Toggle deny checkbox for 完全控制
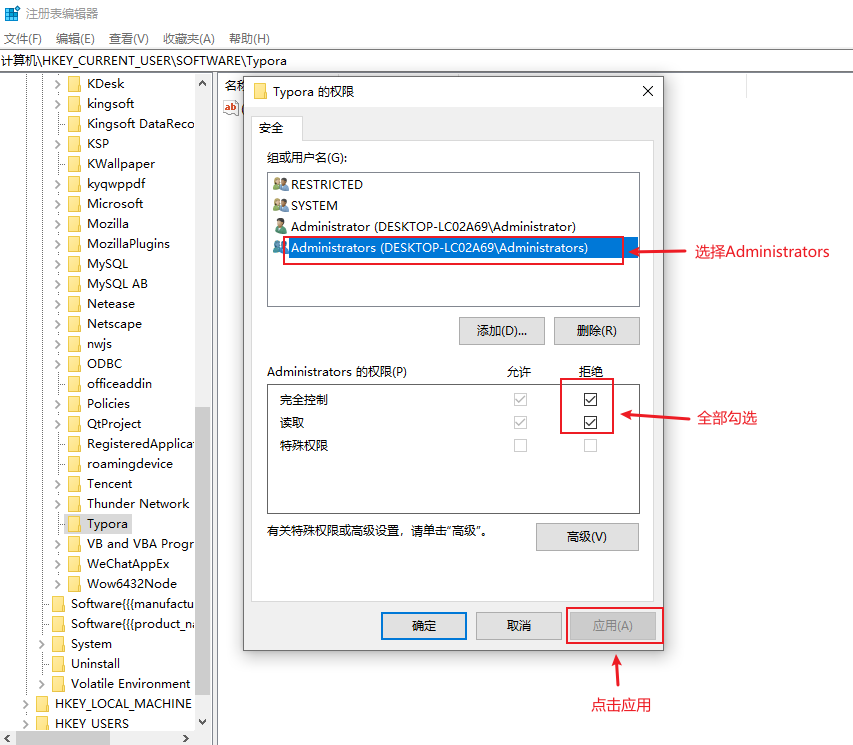Screen dimensions: 853x745 pos(590,399)
